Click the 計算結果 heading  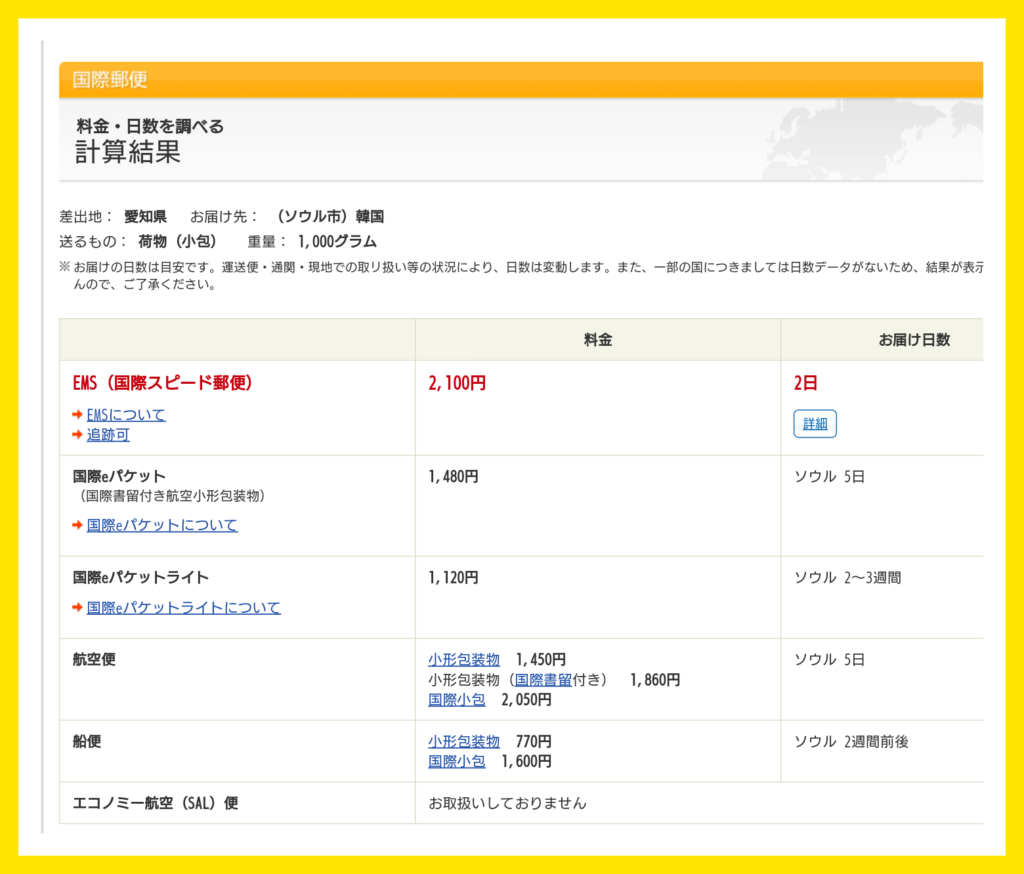tap(127, 152)
